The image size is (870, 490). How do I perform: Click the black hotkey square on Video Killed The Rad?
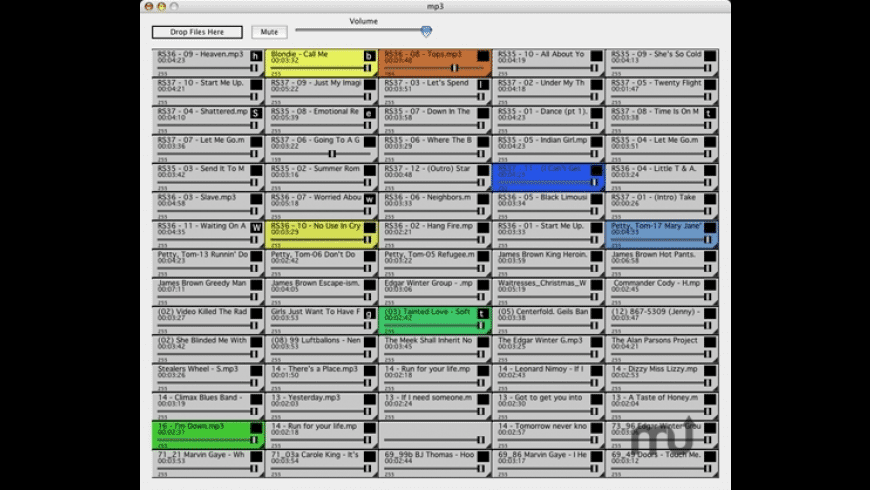256,314
